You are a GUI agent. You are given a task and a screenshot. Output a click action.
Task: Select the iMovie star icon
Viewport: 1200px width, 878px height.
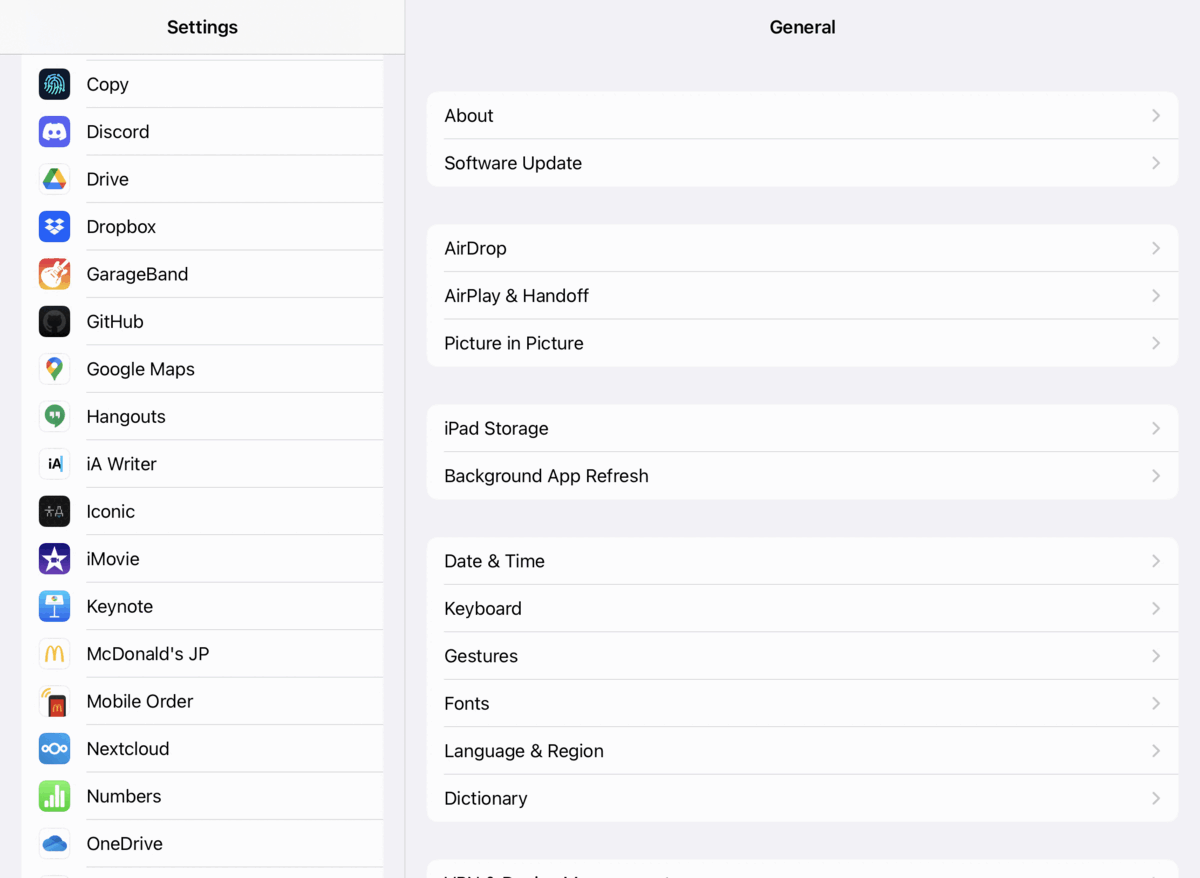pyautogui.click(x=54, y=559)
